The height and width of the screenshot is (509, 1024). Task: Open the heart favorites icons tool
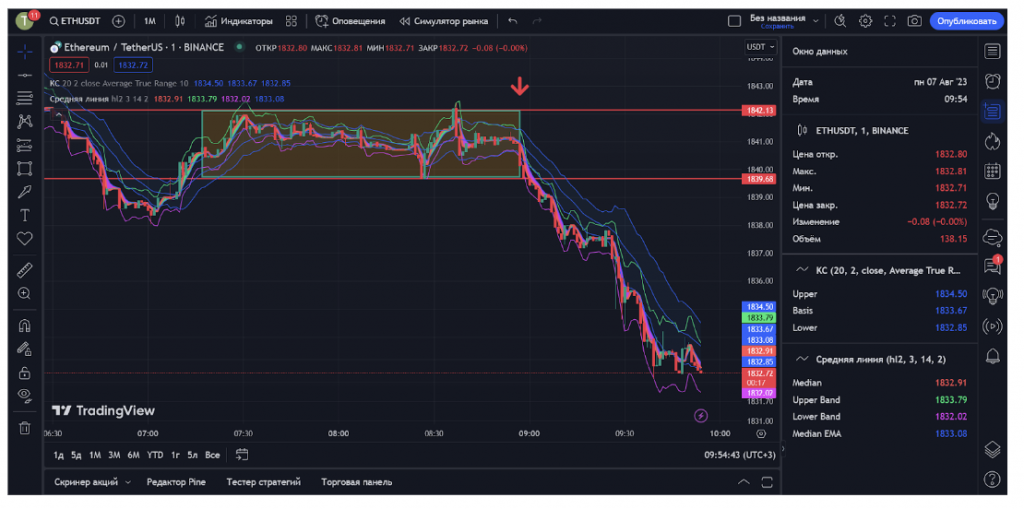pyautogui.click(x=25, y=238)
